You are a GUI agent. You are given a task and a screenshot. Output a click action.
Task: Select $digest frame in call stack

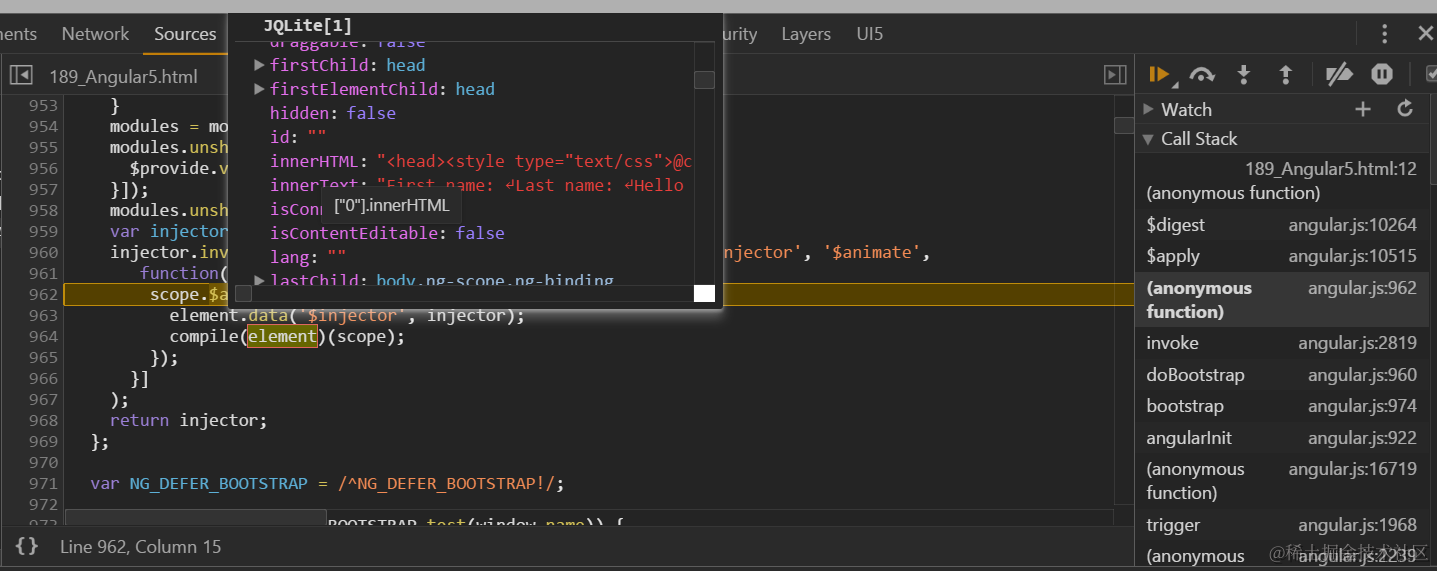pyautogui.click(x=1282, y=225)
